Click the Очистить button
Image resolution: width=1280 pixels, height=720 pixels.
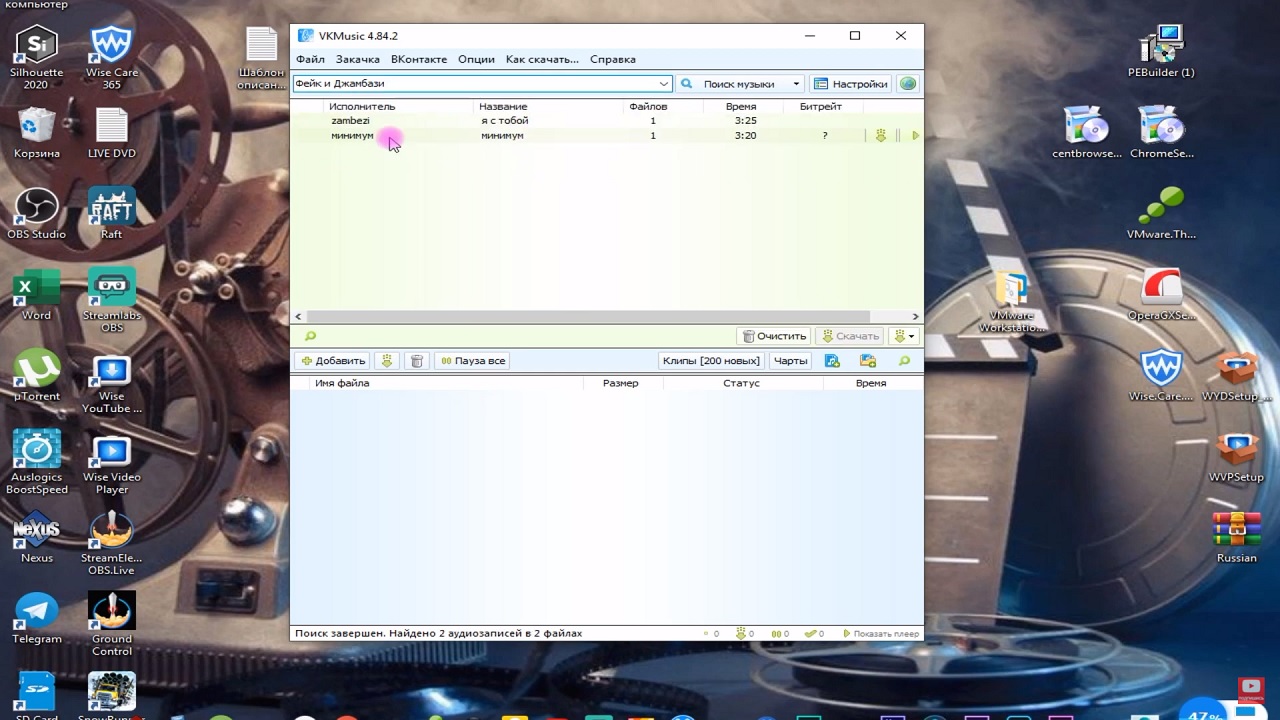tap(774, 336)
